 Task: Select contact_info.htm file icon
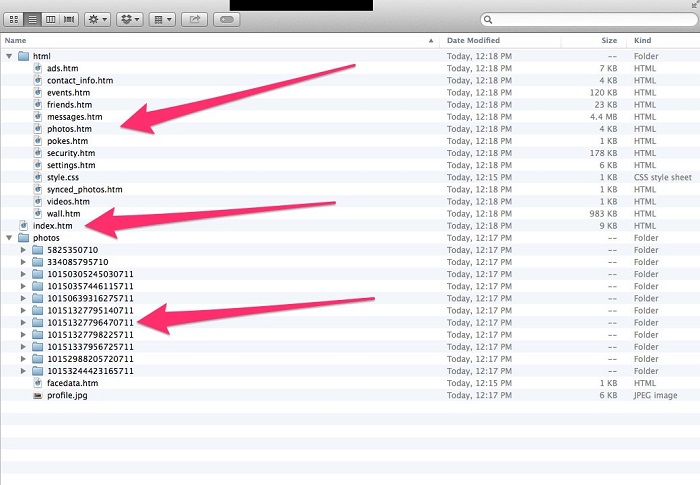38,80
